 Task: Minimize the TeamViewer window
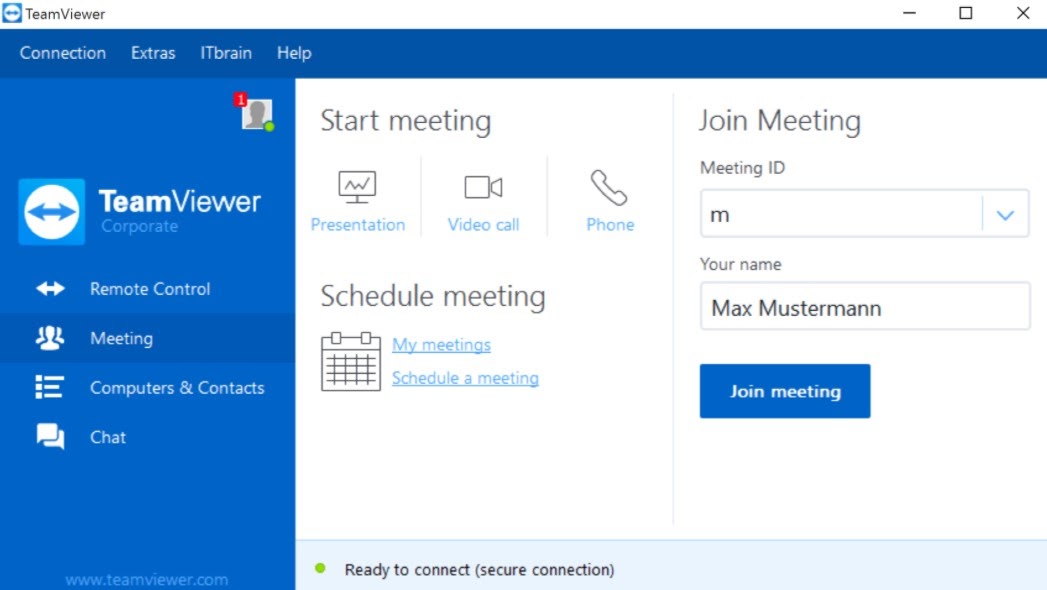click(909, 13)
